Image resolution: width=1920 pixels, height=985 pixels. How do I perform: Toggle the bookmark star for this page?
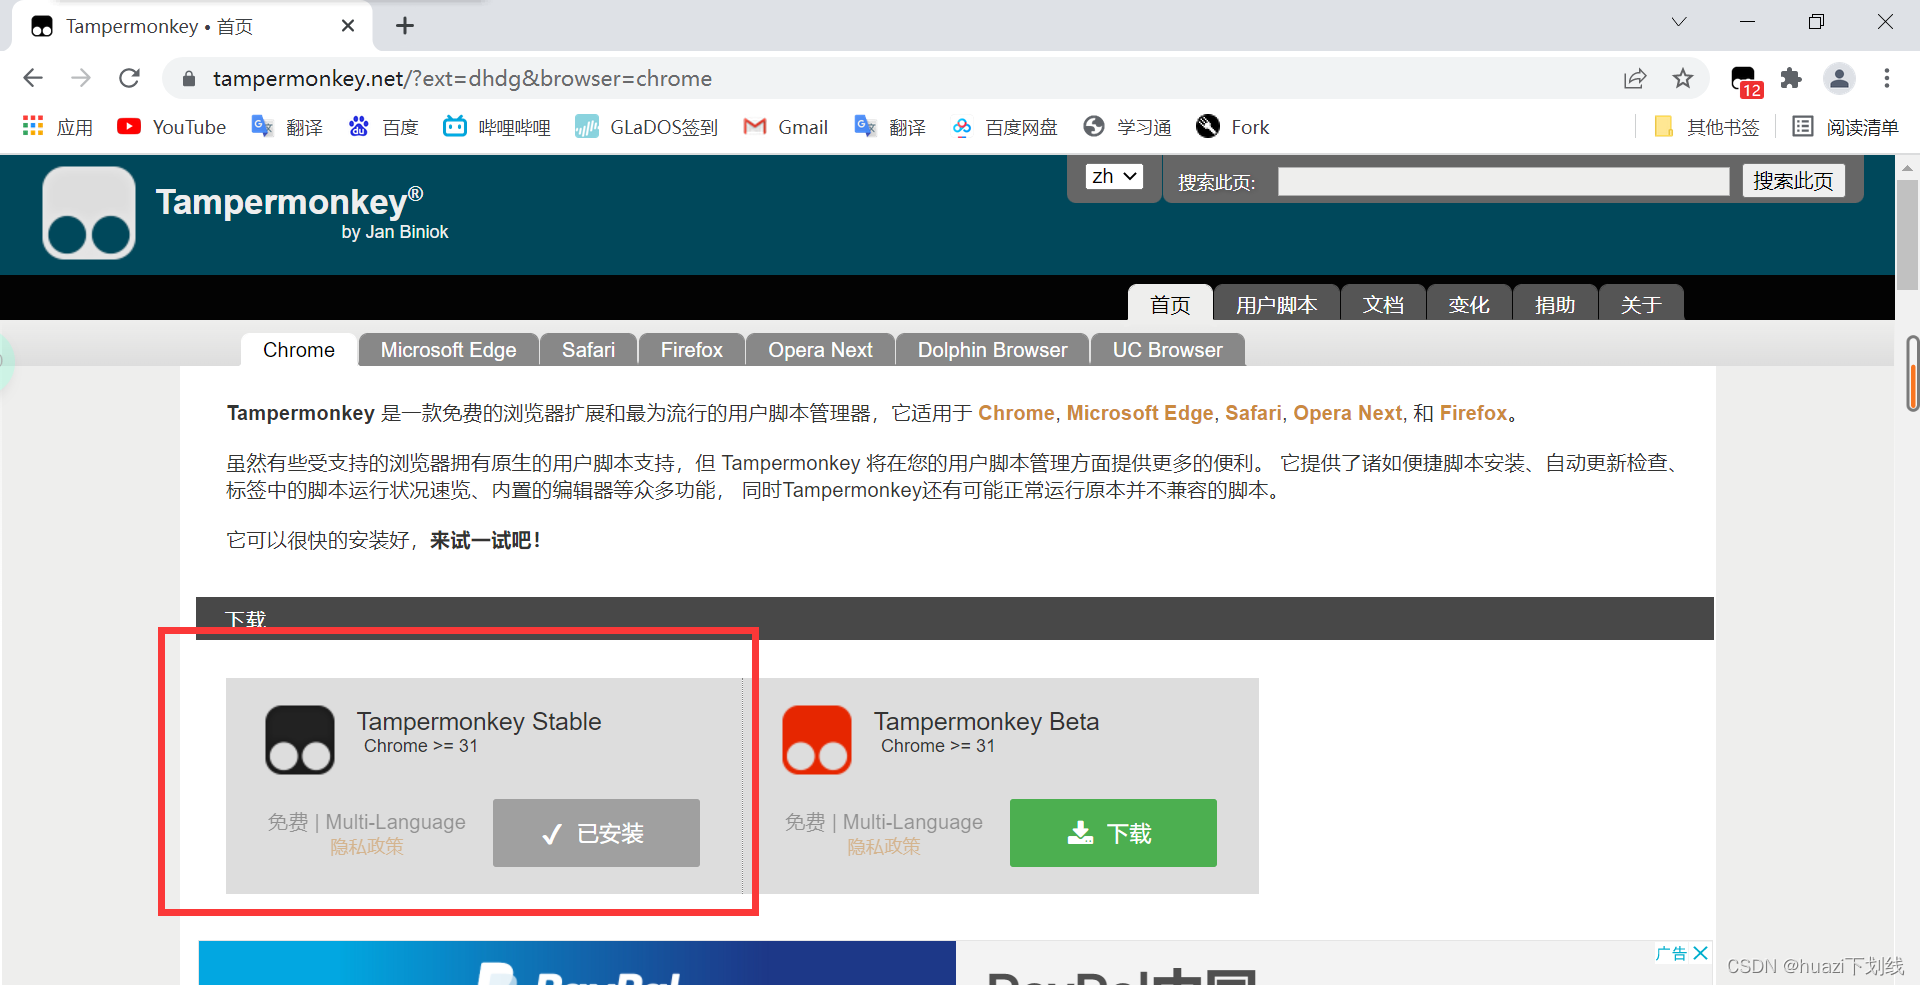tap(1683, 78)
